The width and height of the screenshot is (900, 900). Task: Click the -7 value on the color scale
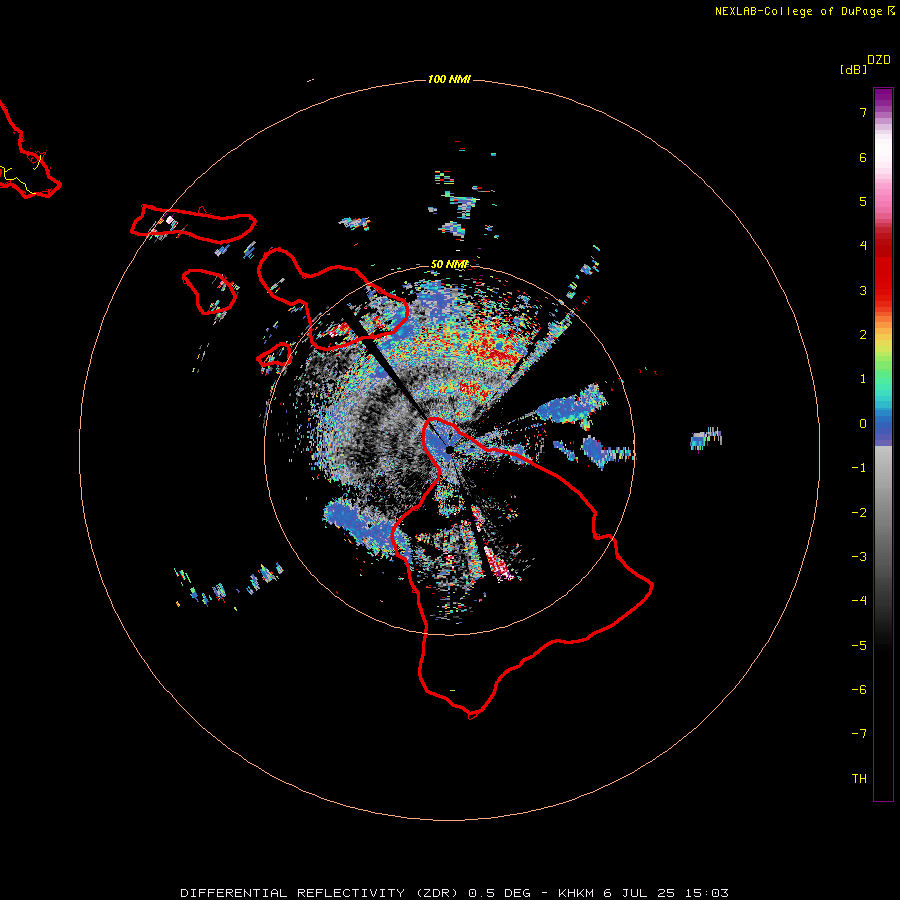859,734
